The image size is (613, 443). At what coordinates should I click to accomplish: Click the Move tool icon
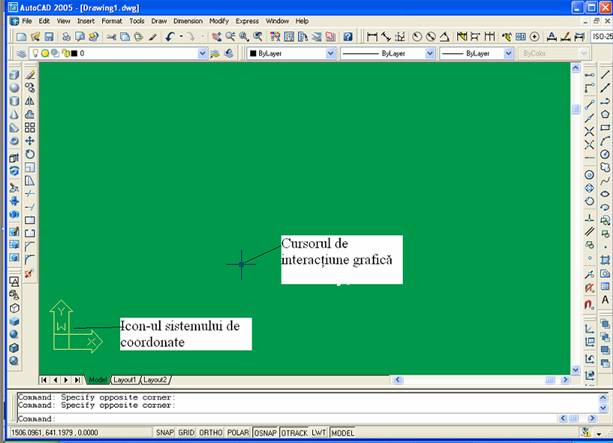(30, 141)
